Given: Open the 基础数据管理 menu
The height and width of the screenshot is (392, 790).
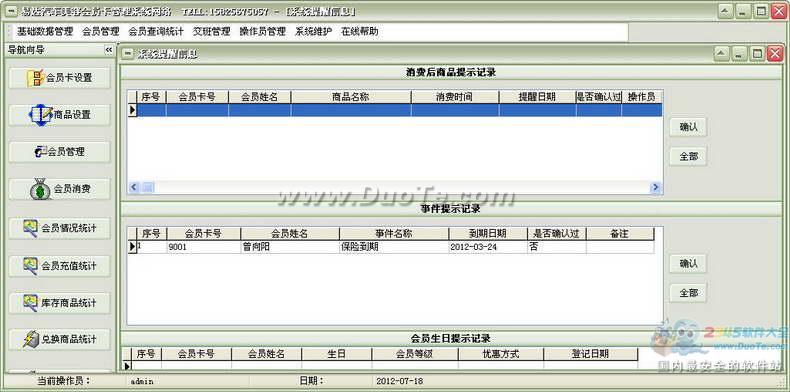Looking at the screenshot, I should coord(45,31).
